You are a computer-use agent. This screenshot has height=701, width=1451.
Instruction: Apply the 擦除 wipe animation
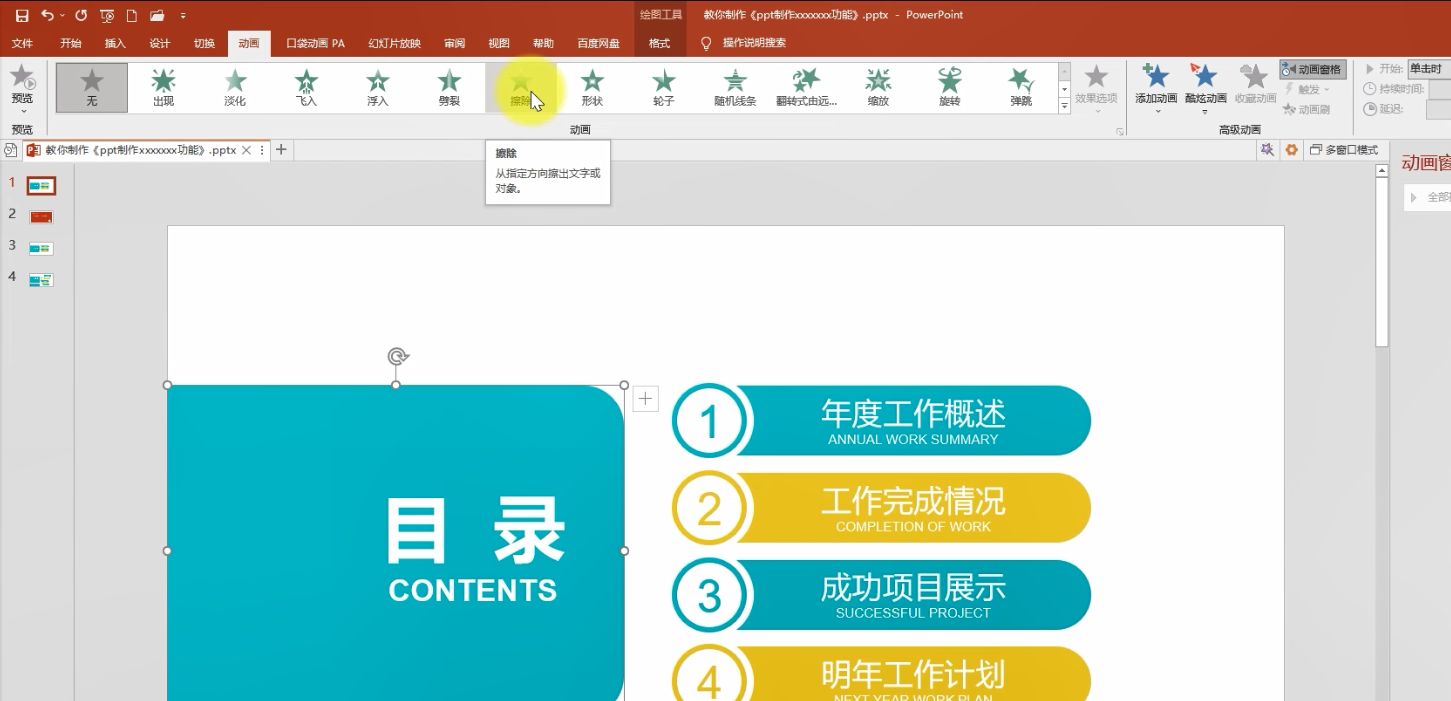521,87
